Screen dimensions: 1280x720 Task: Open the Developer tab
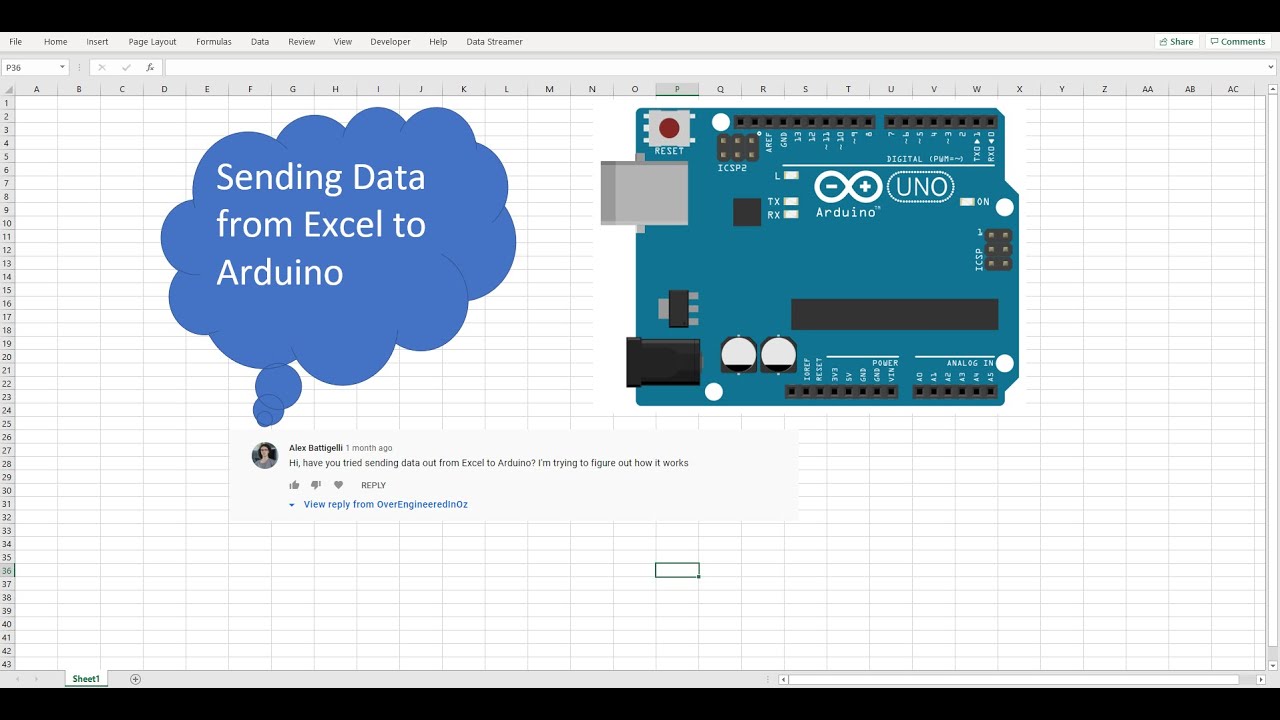pos(390,42)
